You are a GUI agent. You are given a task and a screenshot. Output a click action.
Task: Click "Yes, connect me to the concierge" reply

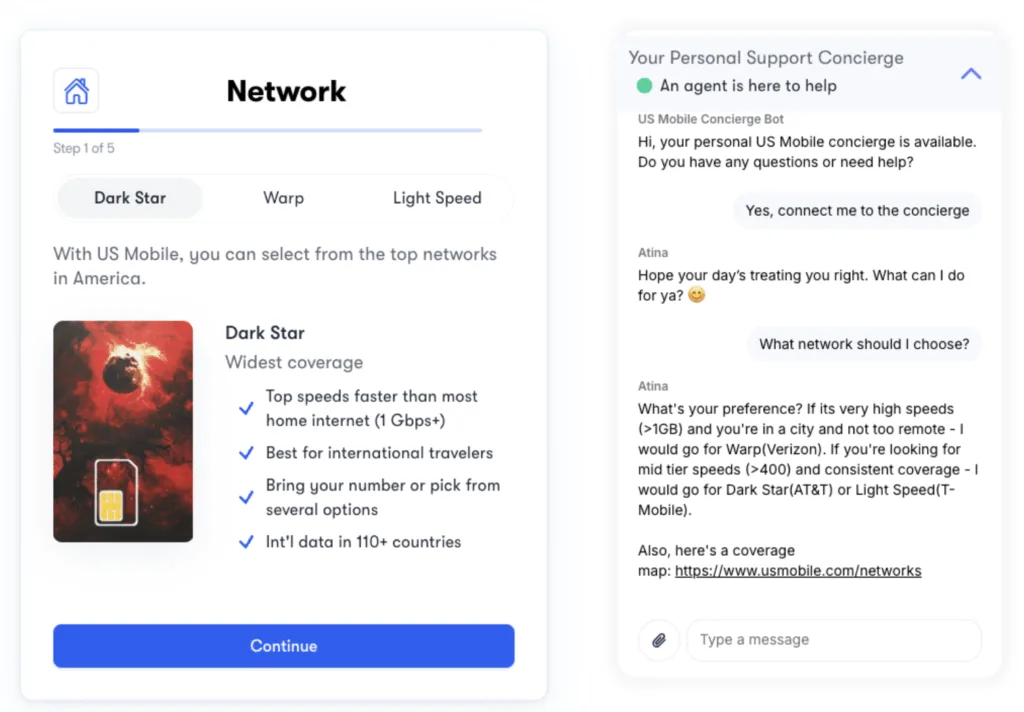[857, 210]
